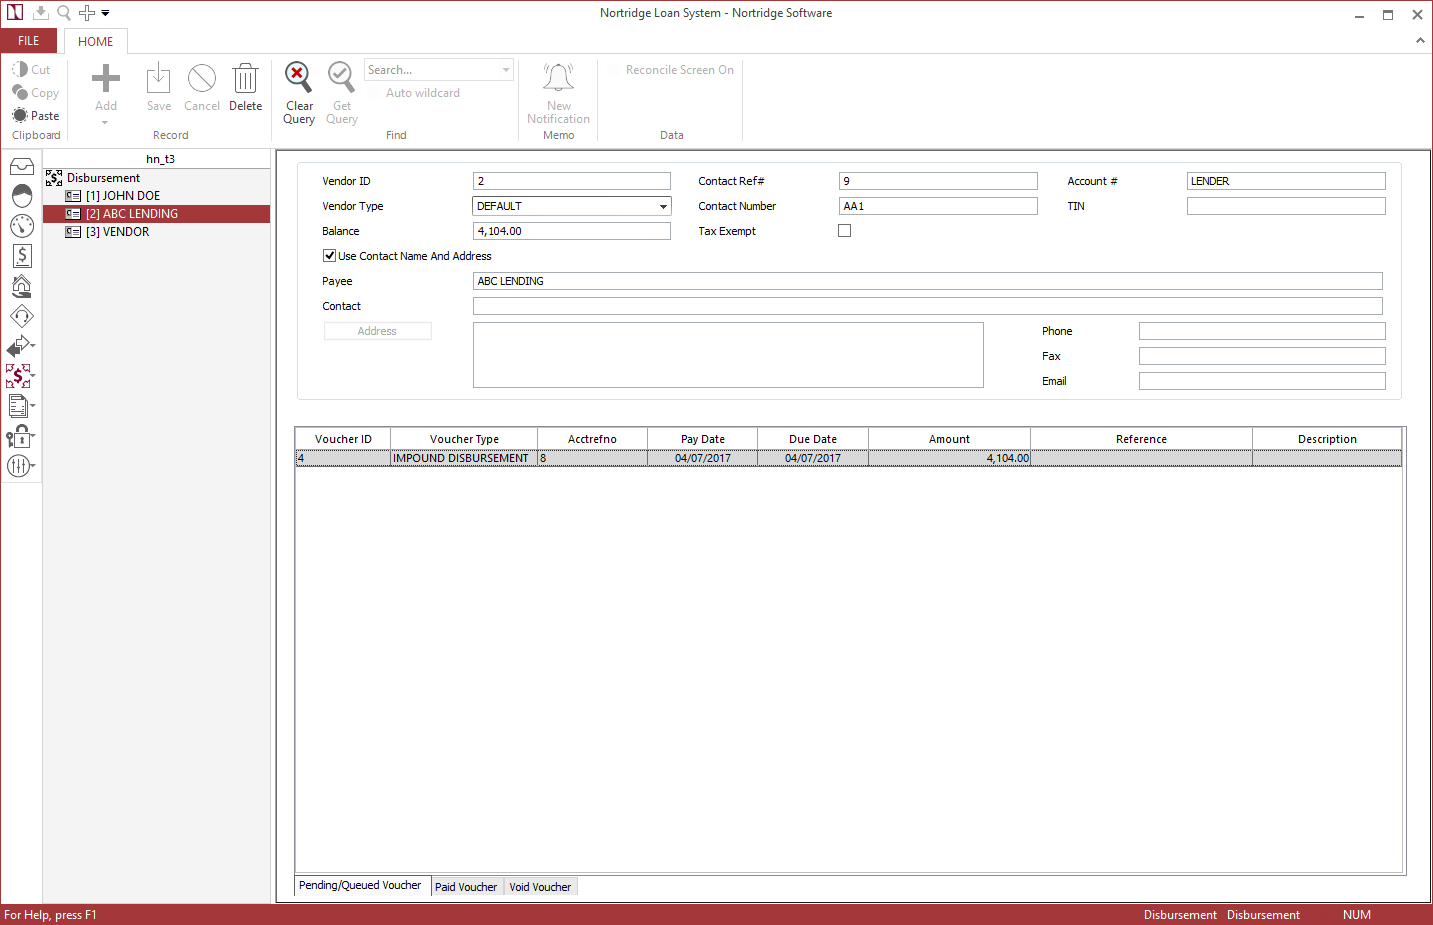Select the [1] JOHN DOE tree item
Screen dimensions: 1433x925
[x=123, y=196]
